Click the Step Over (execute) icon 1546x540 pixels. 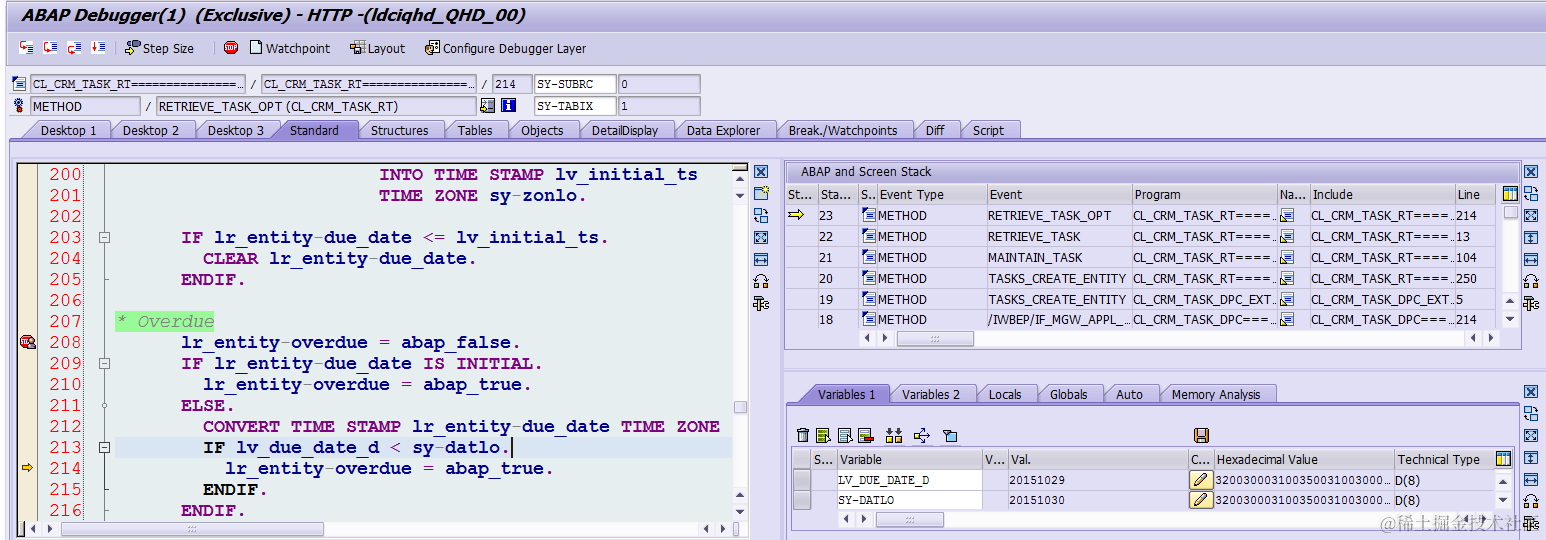[50, 48]
